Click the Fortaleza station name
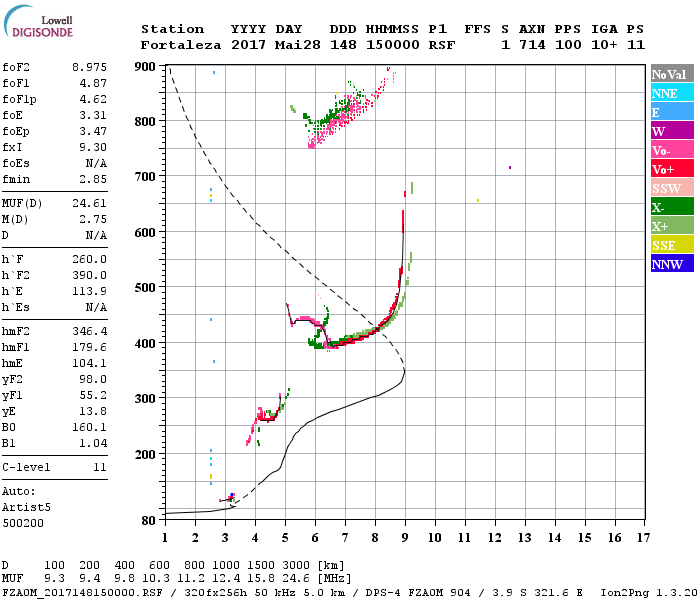This screenshot has width=700, height=600. click(x=181, y=45)
